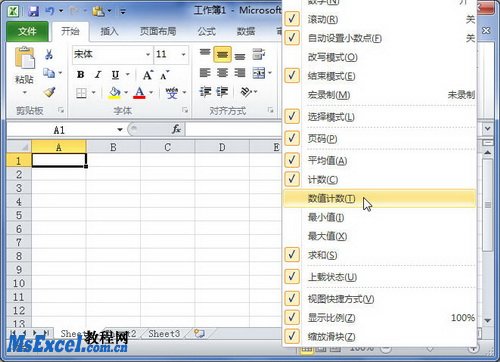Viewport: 500px width, 362px height.
Task: Click the Save icon in quick access toolbar
Action: [x=33, y=11]
